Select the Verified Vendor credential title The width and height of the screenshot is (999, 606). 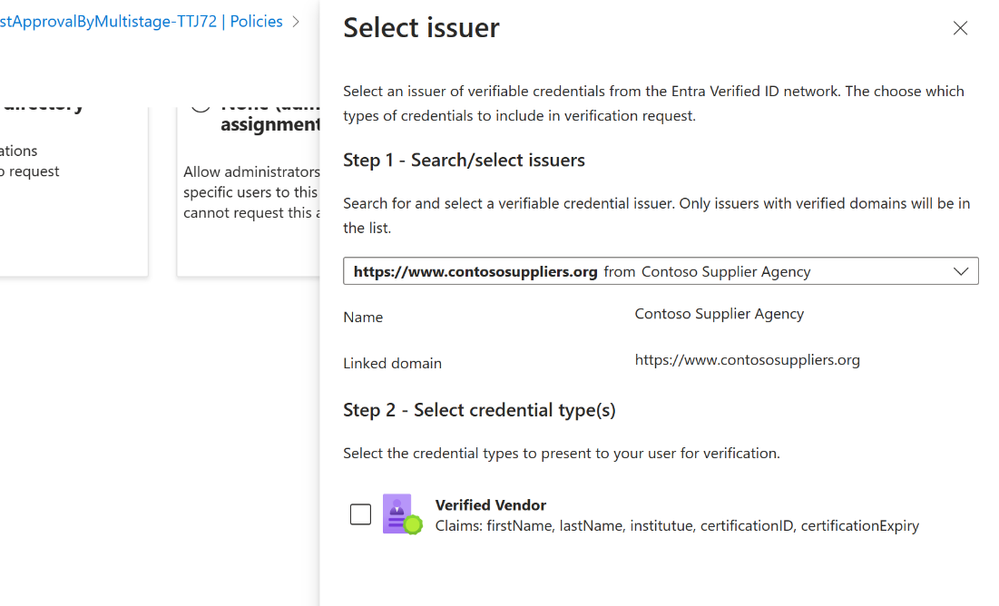(x=491, y=505)
